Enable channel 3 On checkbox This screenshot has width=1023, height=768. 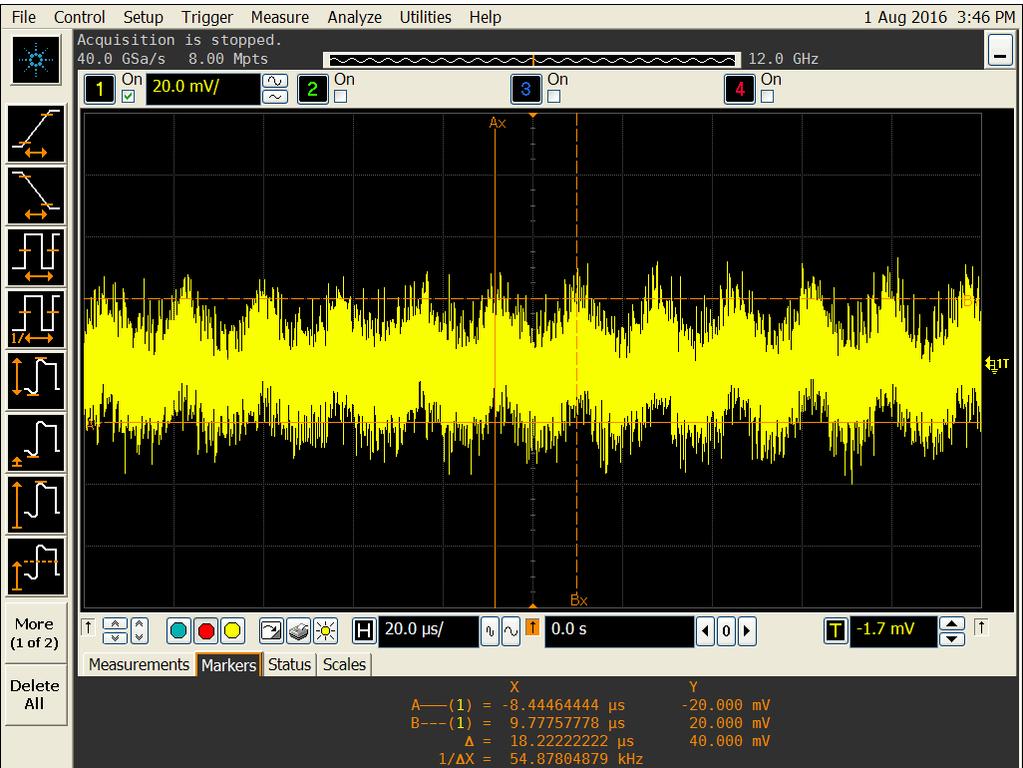tap(554, 97)
